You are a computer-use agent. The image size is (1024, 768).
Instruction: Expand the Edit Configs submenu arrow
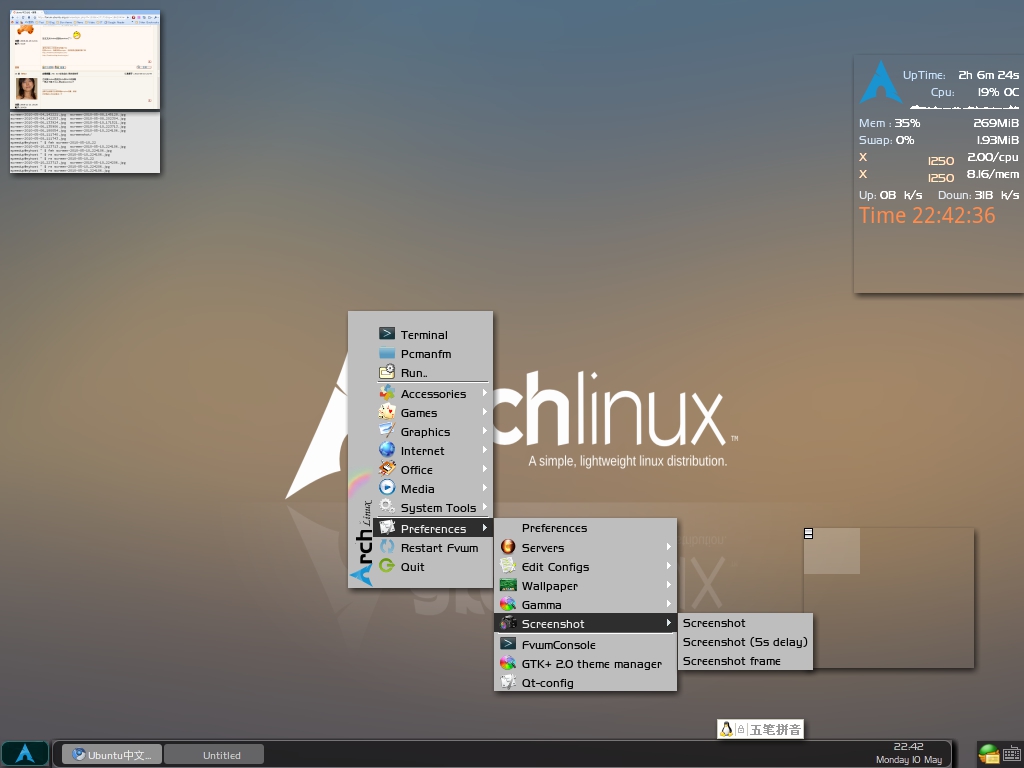coord(669,566)
